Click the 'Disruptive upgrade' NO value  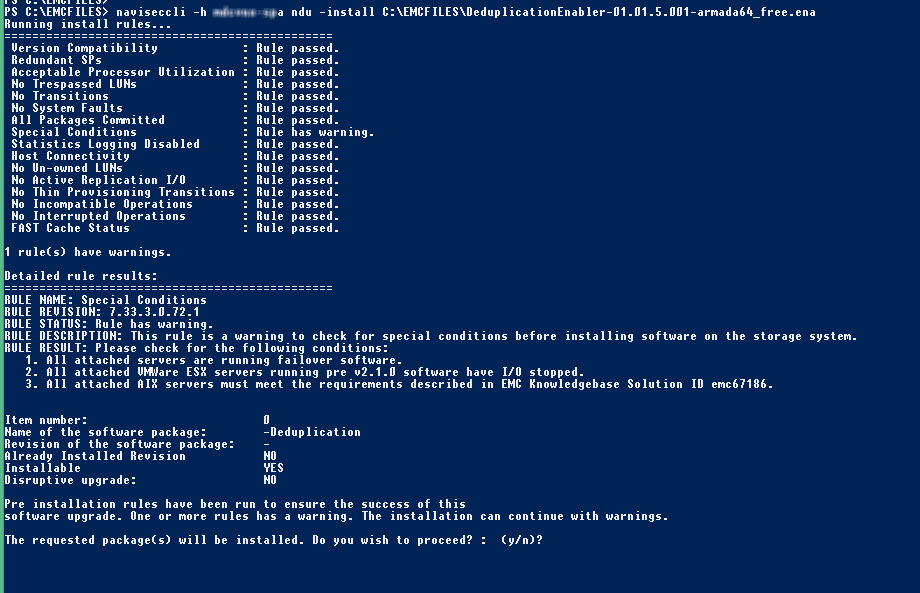click(270, 480)
